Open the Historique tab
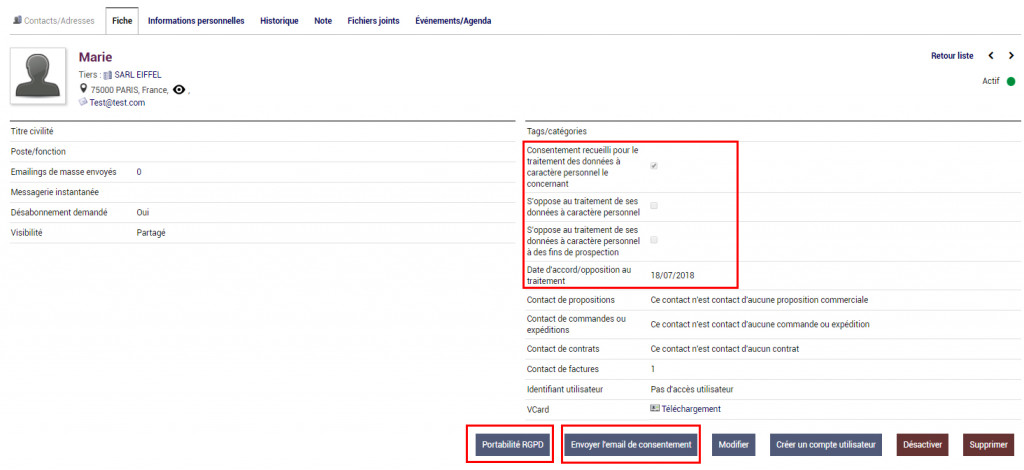 [279, 21]
